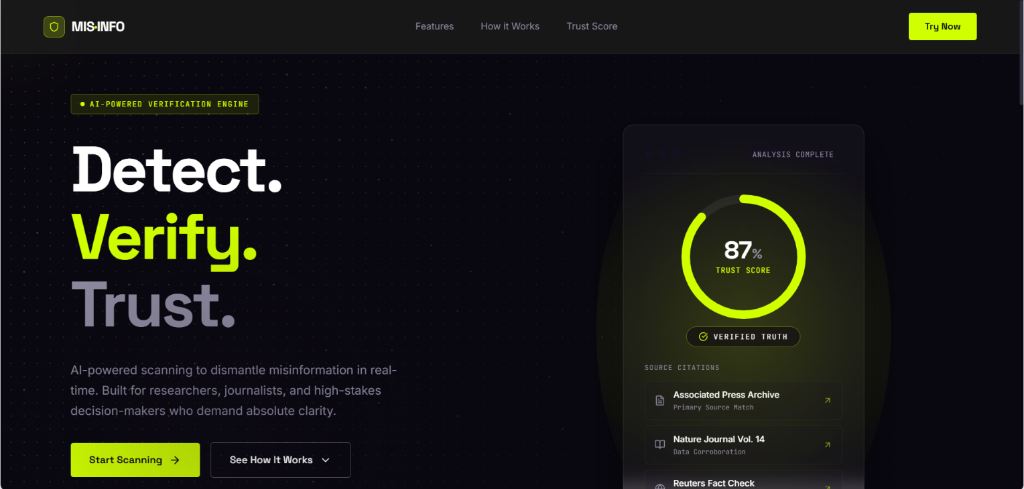Click the document icon beside Associated Press Archive

click(660, 400)
